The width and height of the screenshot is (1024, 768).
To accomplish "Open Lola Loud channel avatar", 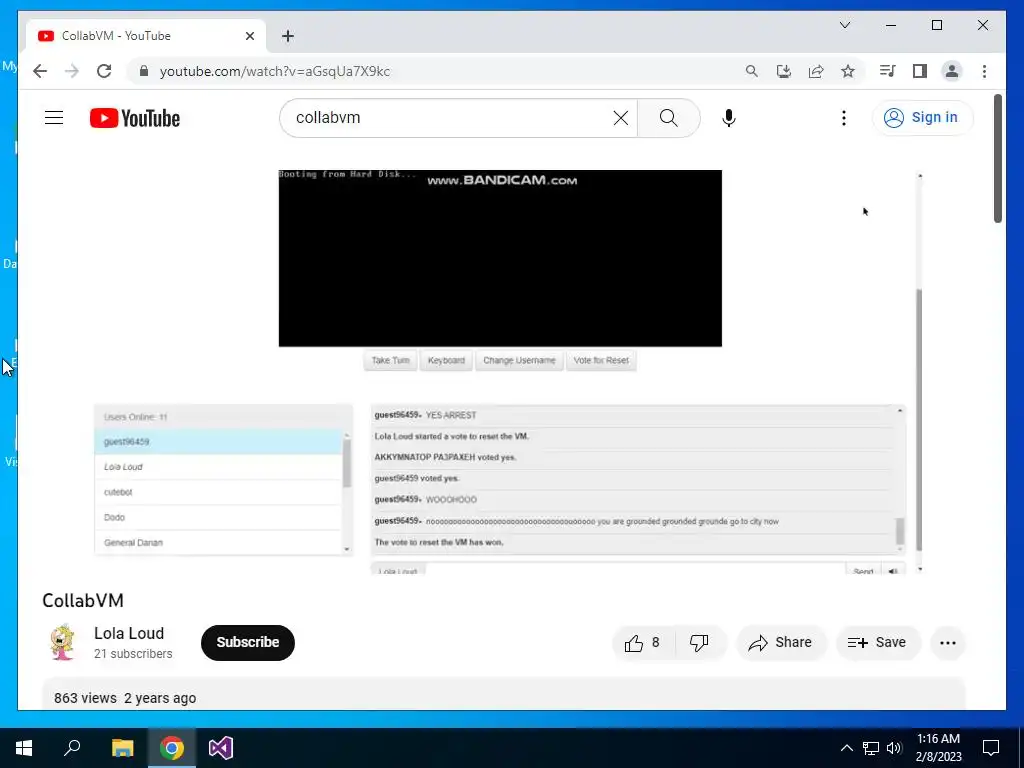I will click(x=62, y=643).
